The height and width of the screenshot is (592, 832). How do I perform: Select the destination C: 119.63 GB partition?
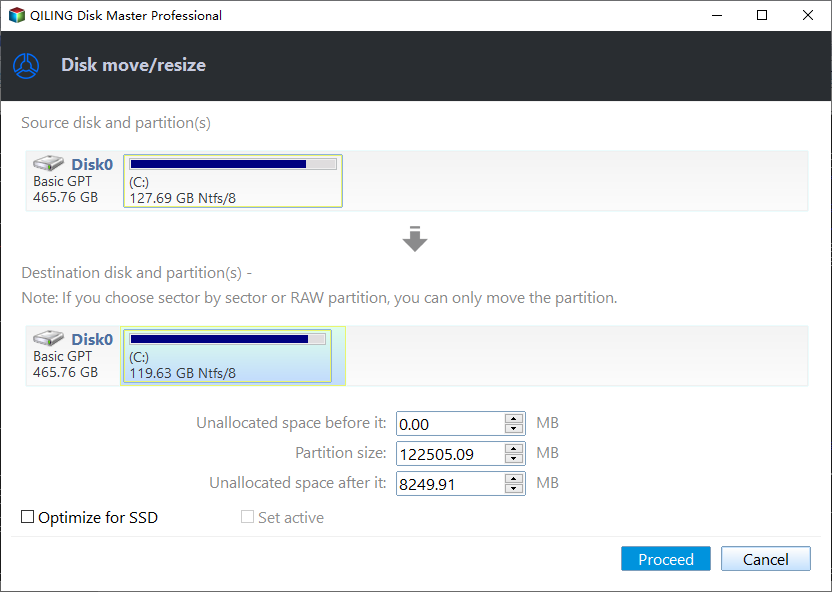(x=228, y=356)
